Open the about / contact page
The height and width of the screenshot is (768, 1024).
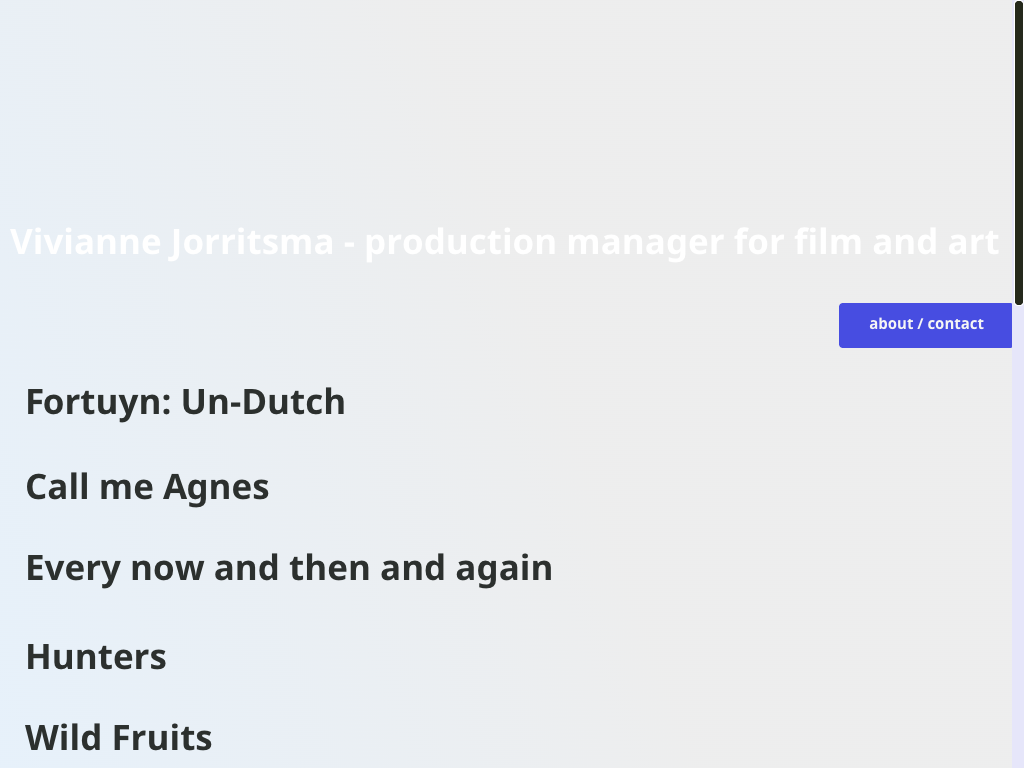pos(925,325)
